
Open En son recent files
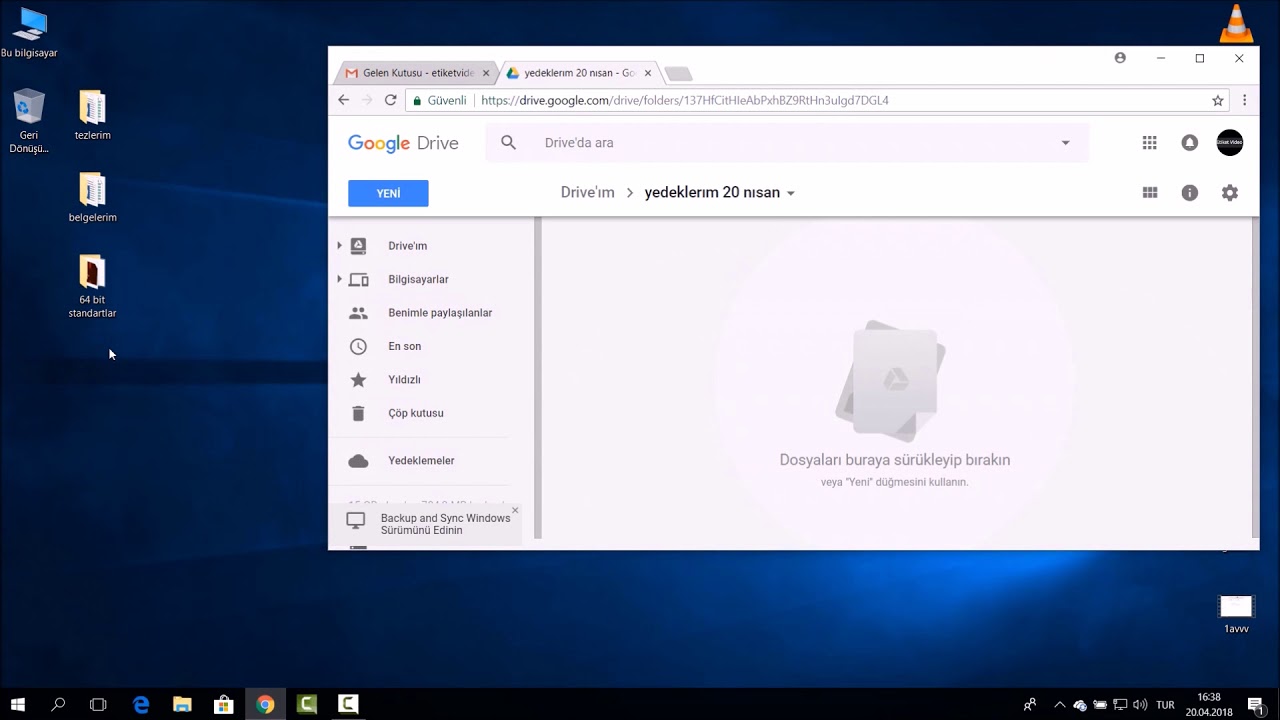coord(404,346)
